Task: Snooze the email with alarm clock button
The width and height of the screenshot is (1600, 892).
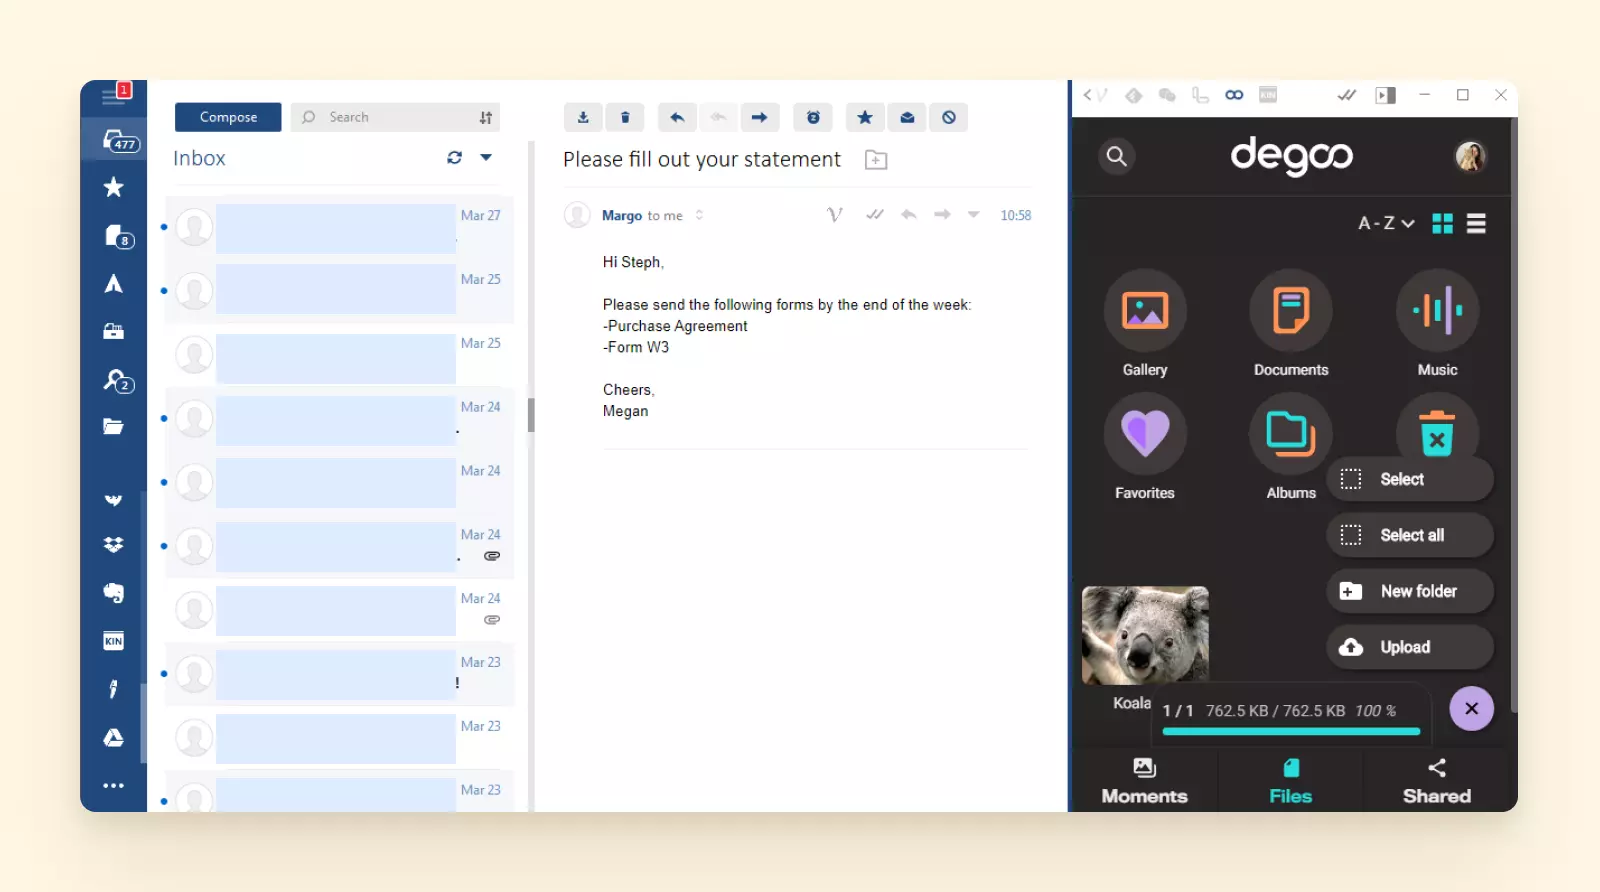Action: pos(813,118)
